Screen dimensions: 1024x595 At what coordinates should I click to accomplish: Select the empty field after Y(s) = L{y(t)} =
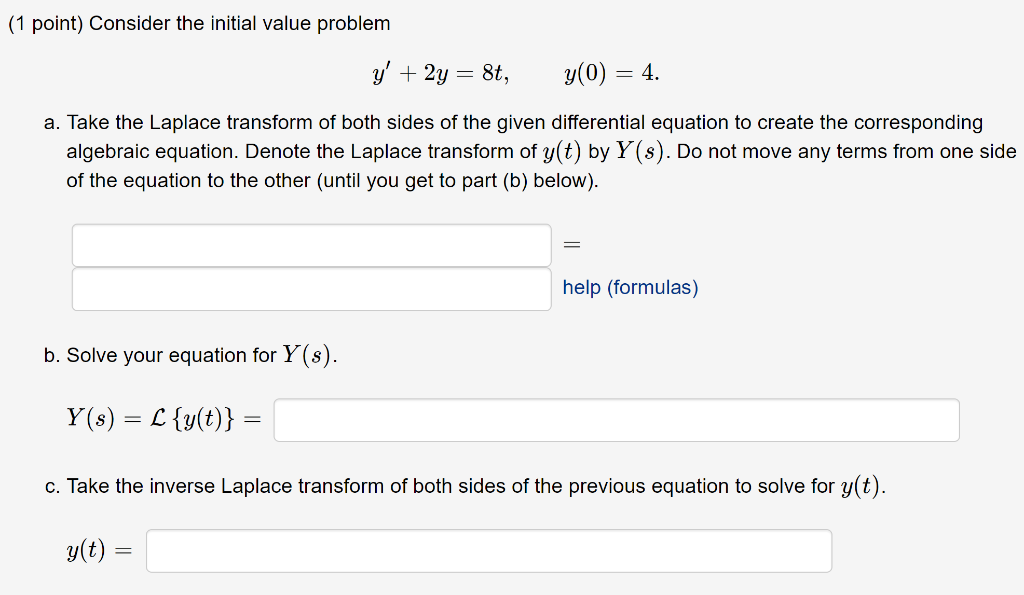coord(617,419)
